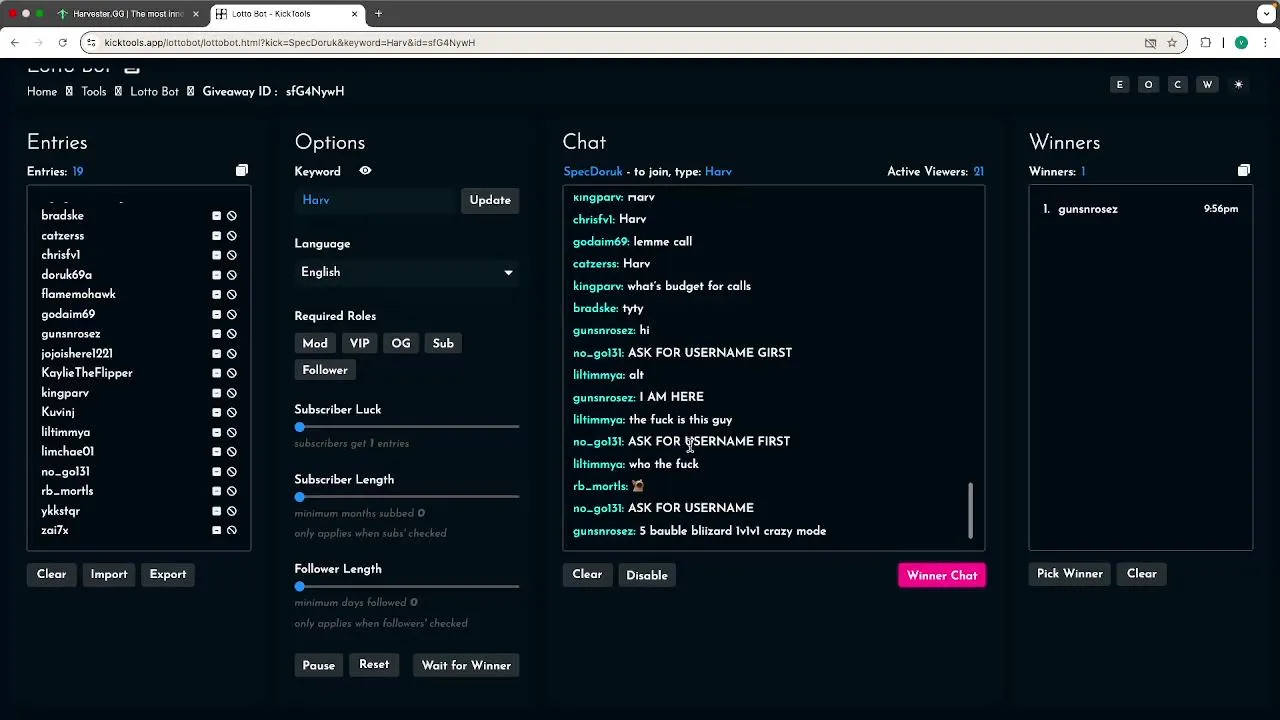
Task: Adjust the Subscriber Length slider
Action: (407, 497)
